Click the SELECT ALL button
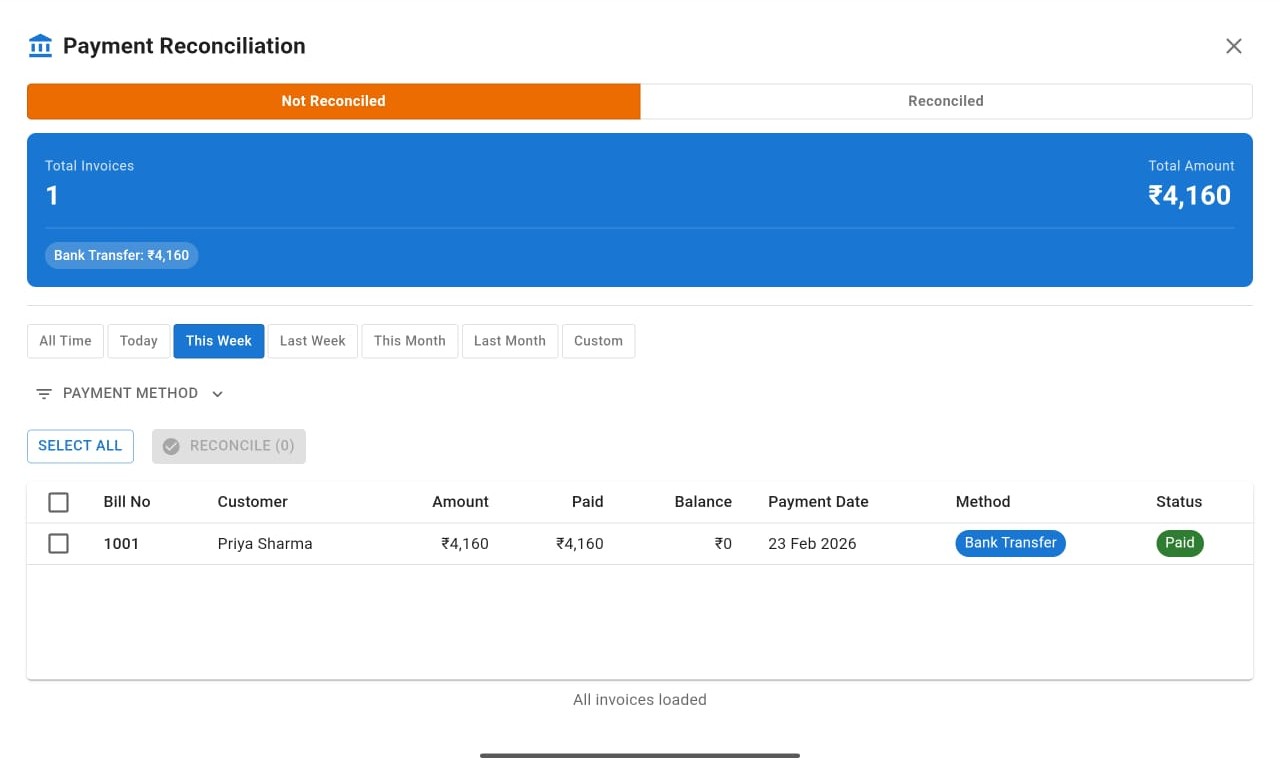 click(x=80, y=446)
